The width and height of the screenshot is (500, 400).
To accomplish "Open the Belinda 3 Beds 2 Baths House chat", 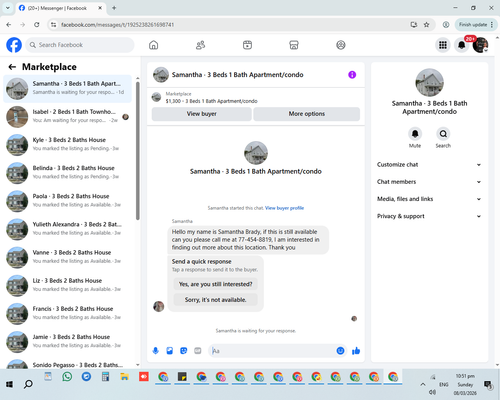I will (67, 173).
